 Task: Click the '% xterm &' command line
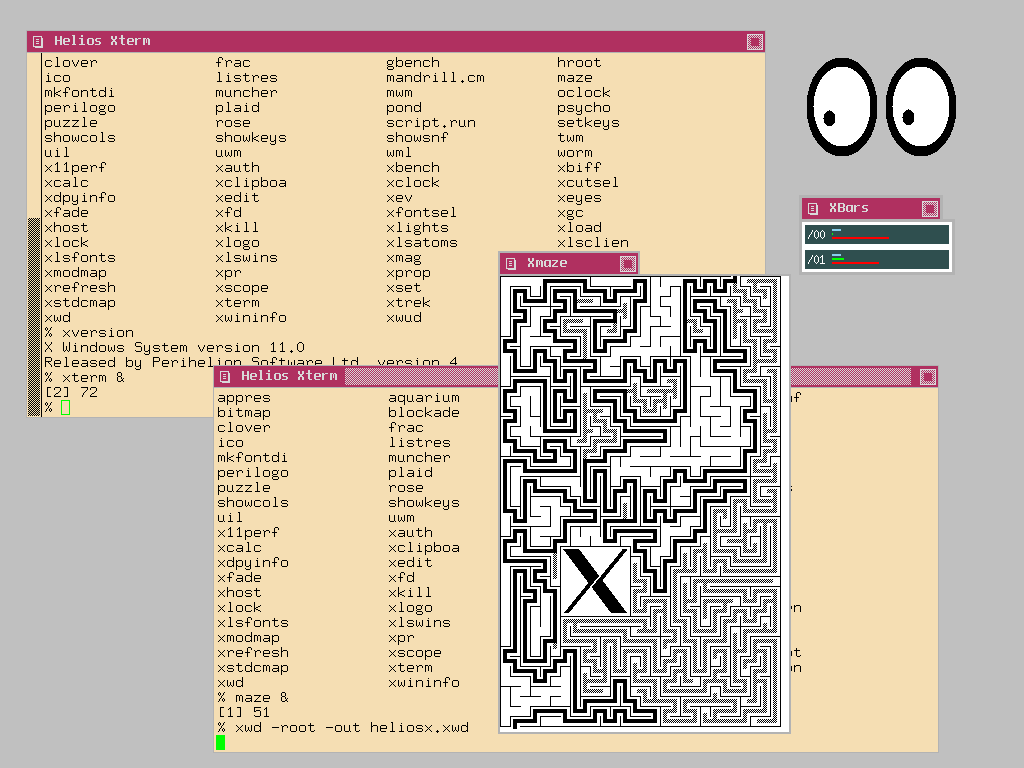84,378
